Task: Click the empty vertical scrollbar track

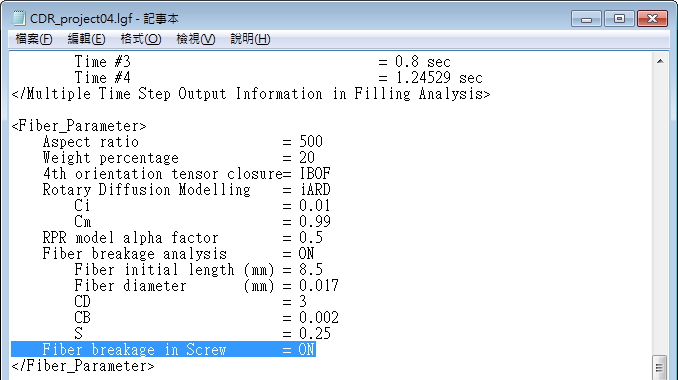Action: tap(660, 212)
